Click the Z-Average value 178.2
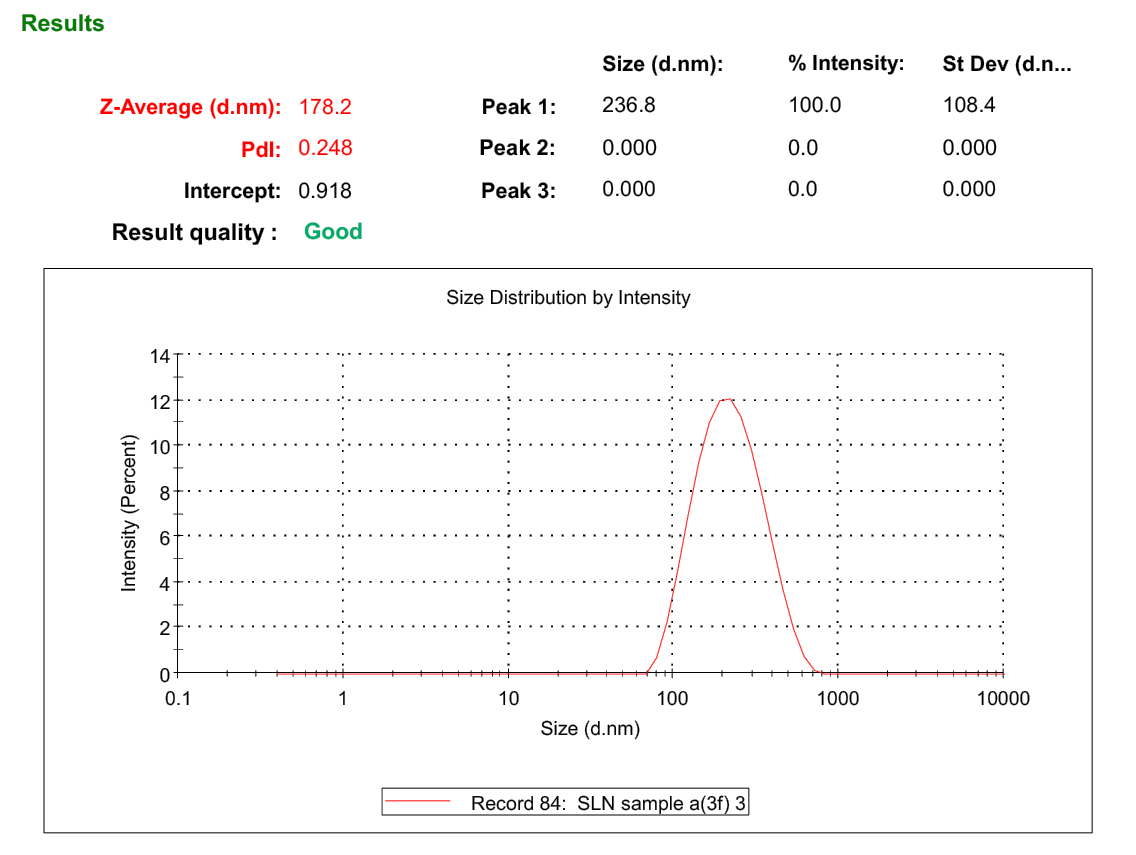The height and width of the screenshot is (855, 1136). point(325,107)
